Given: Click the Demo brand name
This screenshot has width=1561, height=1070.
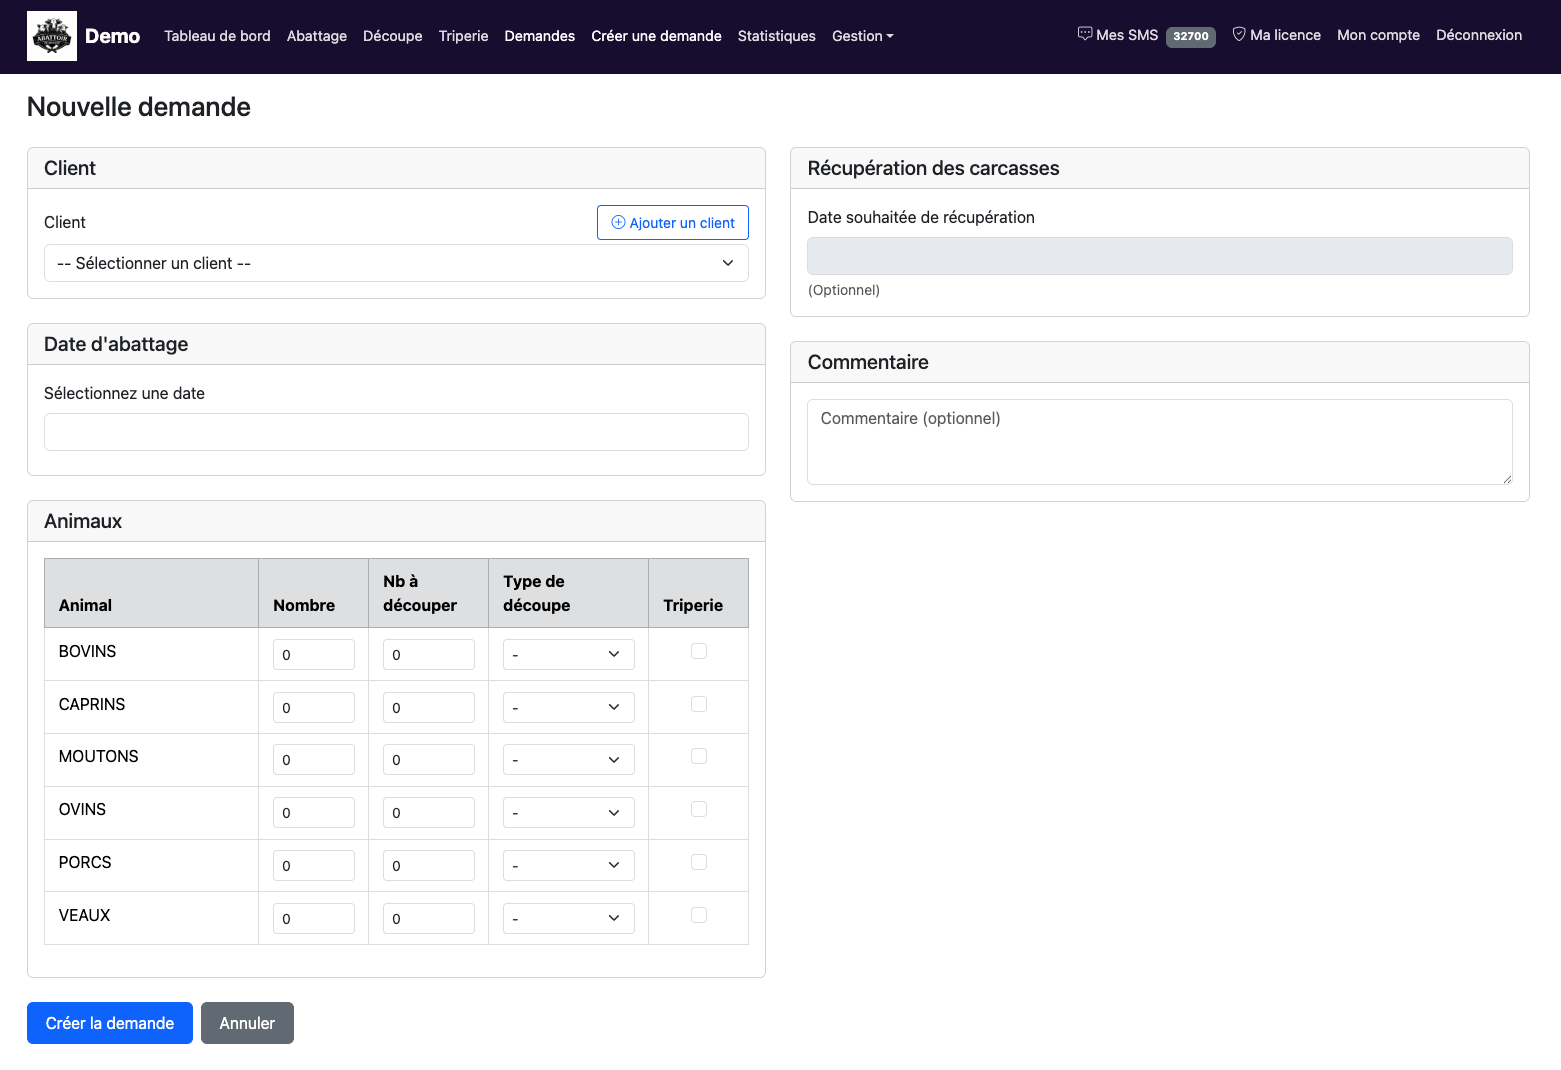Looking at the screenshot, I should point(112,36).
